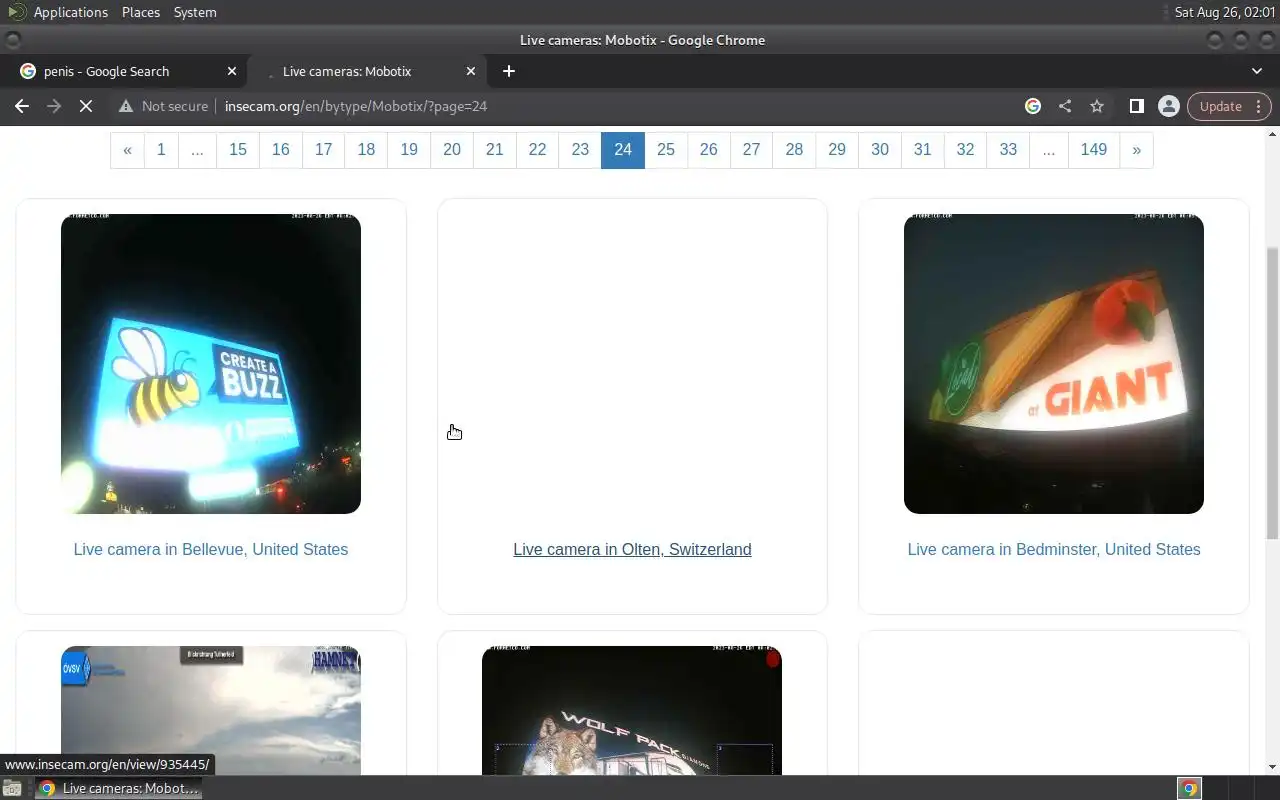Jump to page 20
This screenshot has height=800, width=1280.
452,150
